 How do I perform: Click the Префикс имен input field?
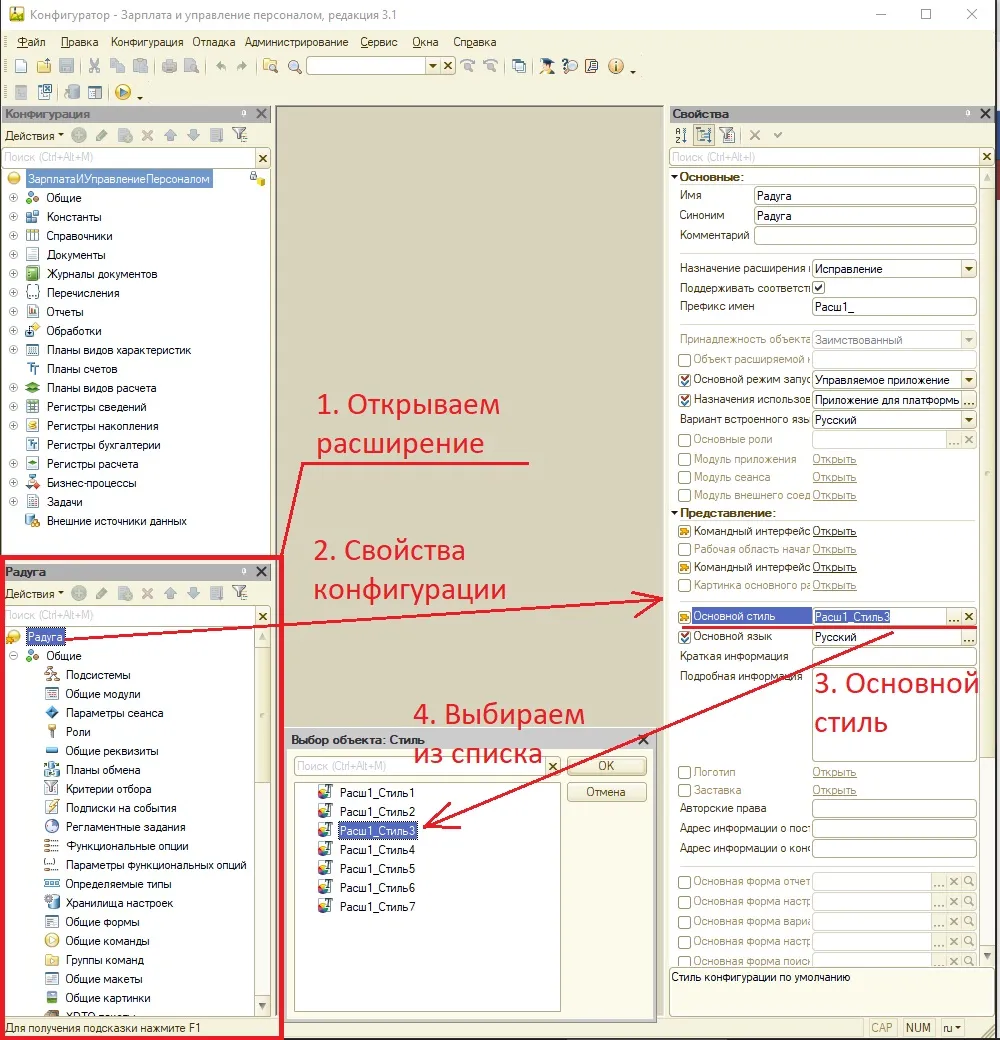click(894, 306)
